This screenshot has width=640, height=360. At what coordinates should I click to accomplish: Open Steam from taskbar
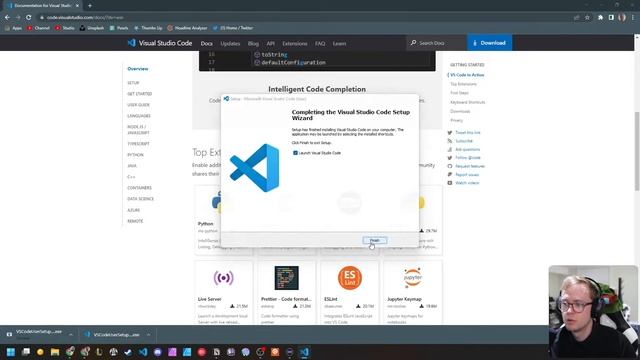pyautogui.click(x=128, y=352)
